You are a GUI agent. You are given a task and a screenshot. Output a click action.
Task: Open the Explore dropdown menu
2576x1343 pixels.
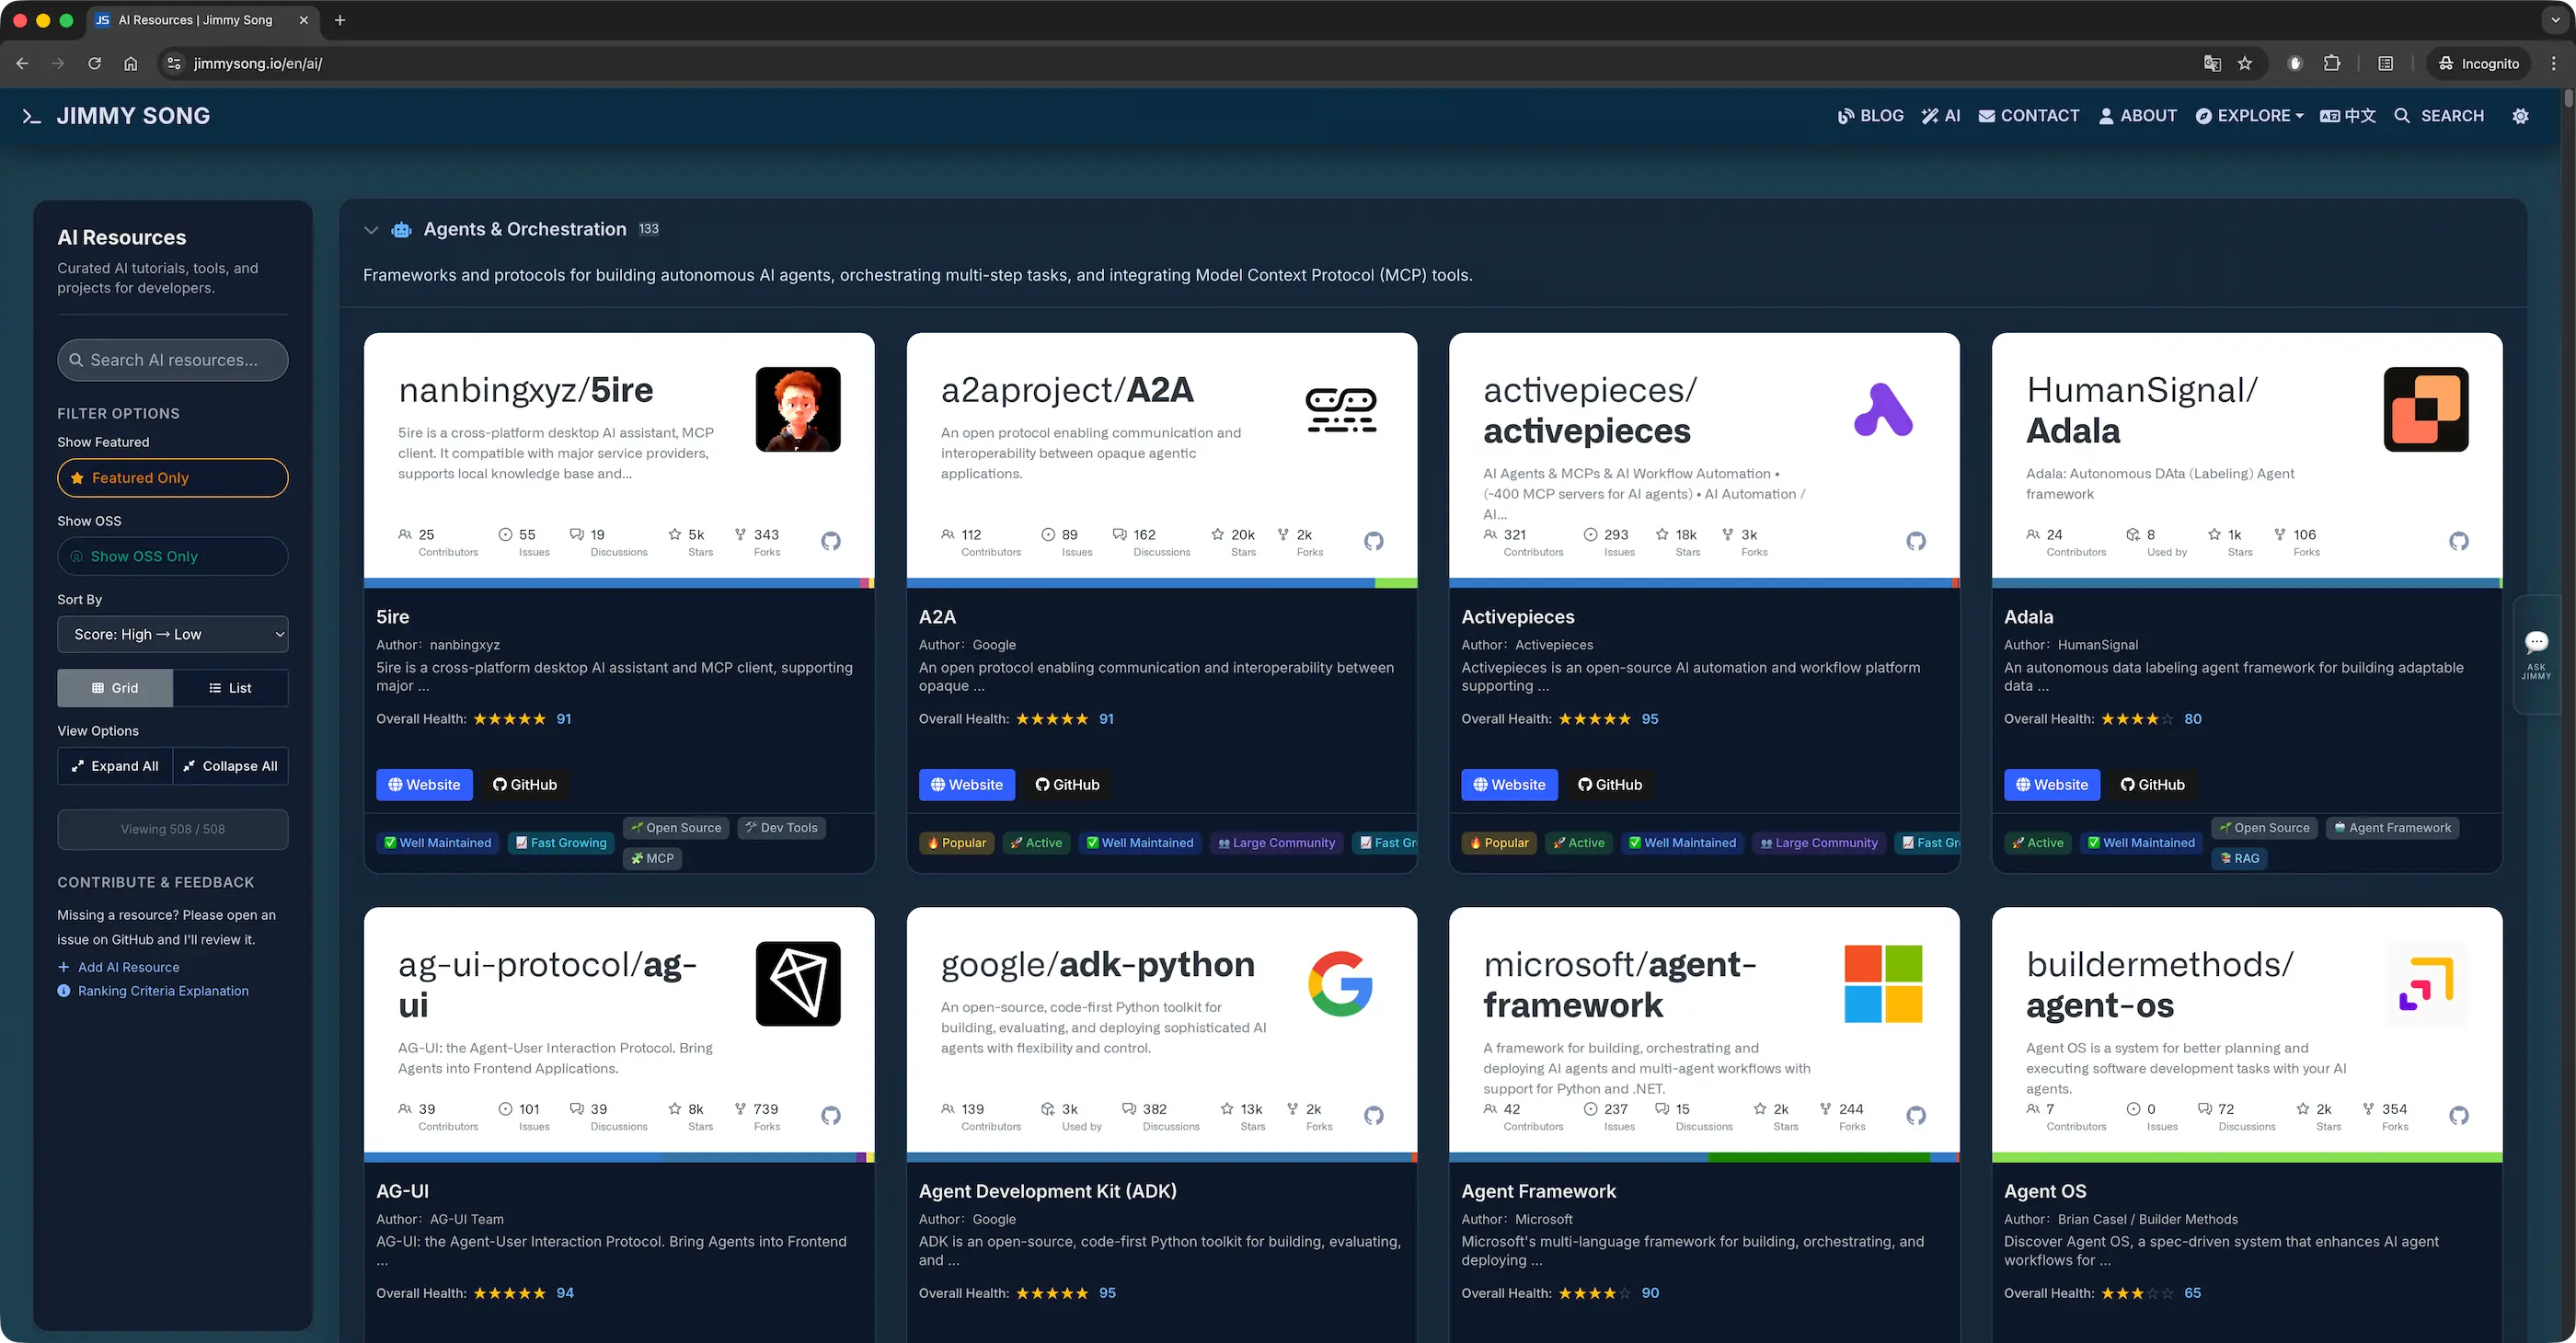pos(2249,116)
